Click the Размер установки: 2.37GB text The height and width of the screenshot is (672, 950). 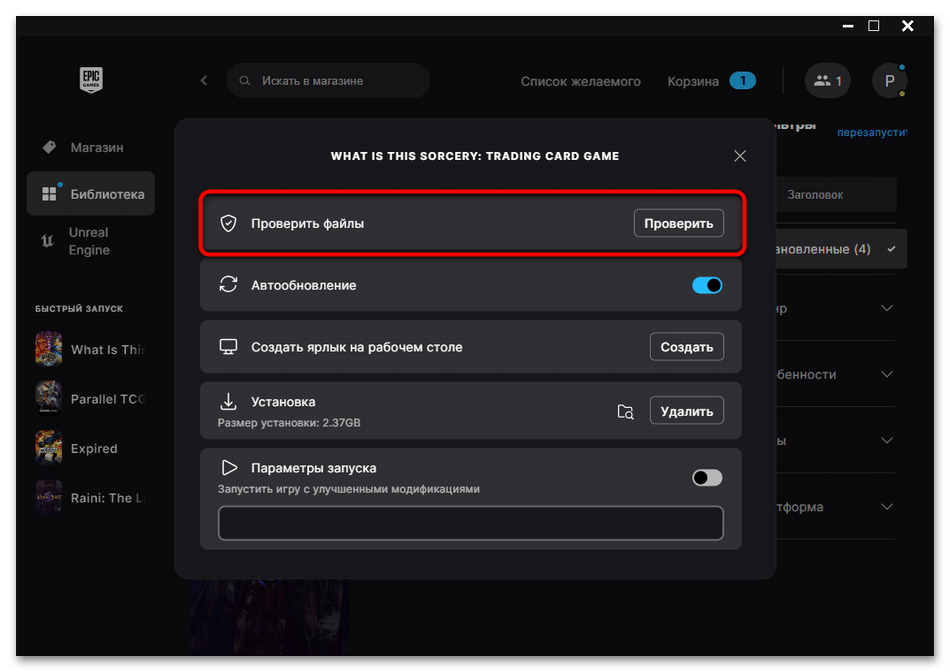[x=289, y=423]
